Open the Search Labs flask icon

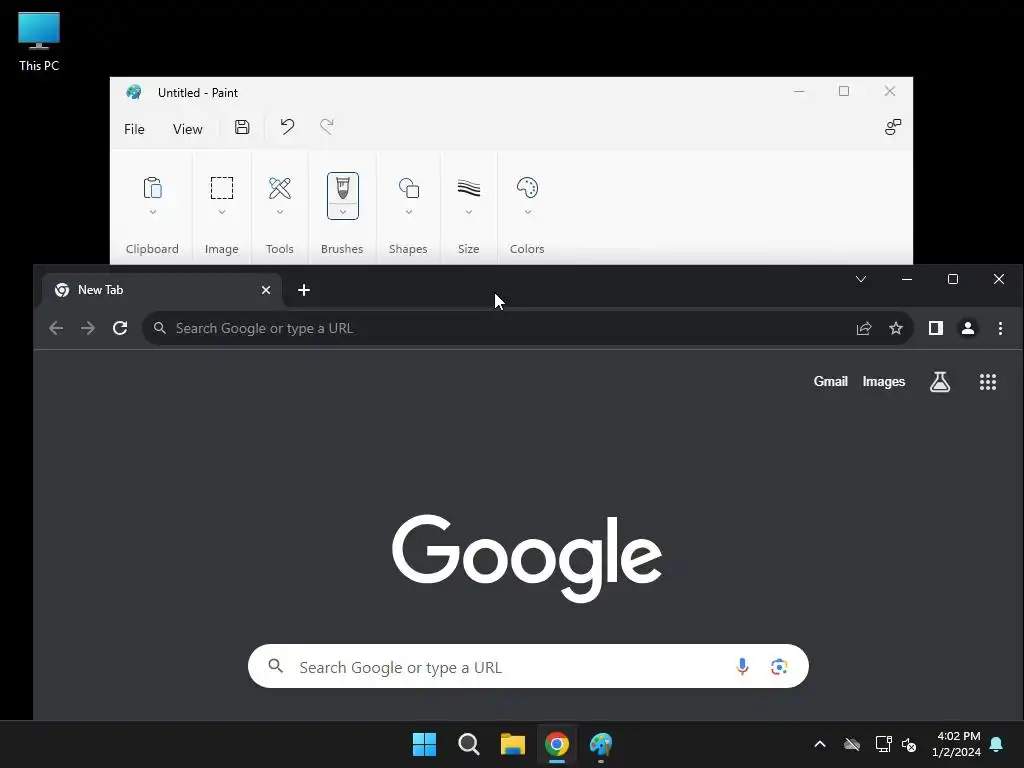click(x=940, y=382)
